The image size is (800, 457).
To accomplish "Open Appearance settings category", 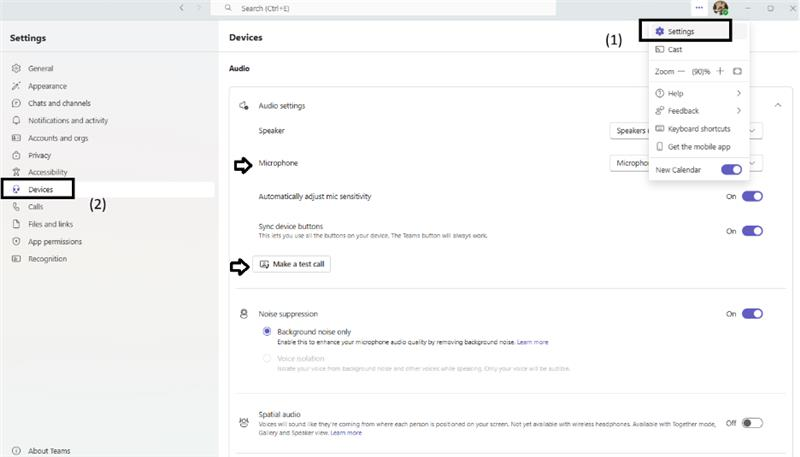I will (x=47, y=86).
